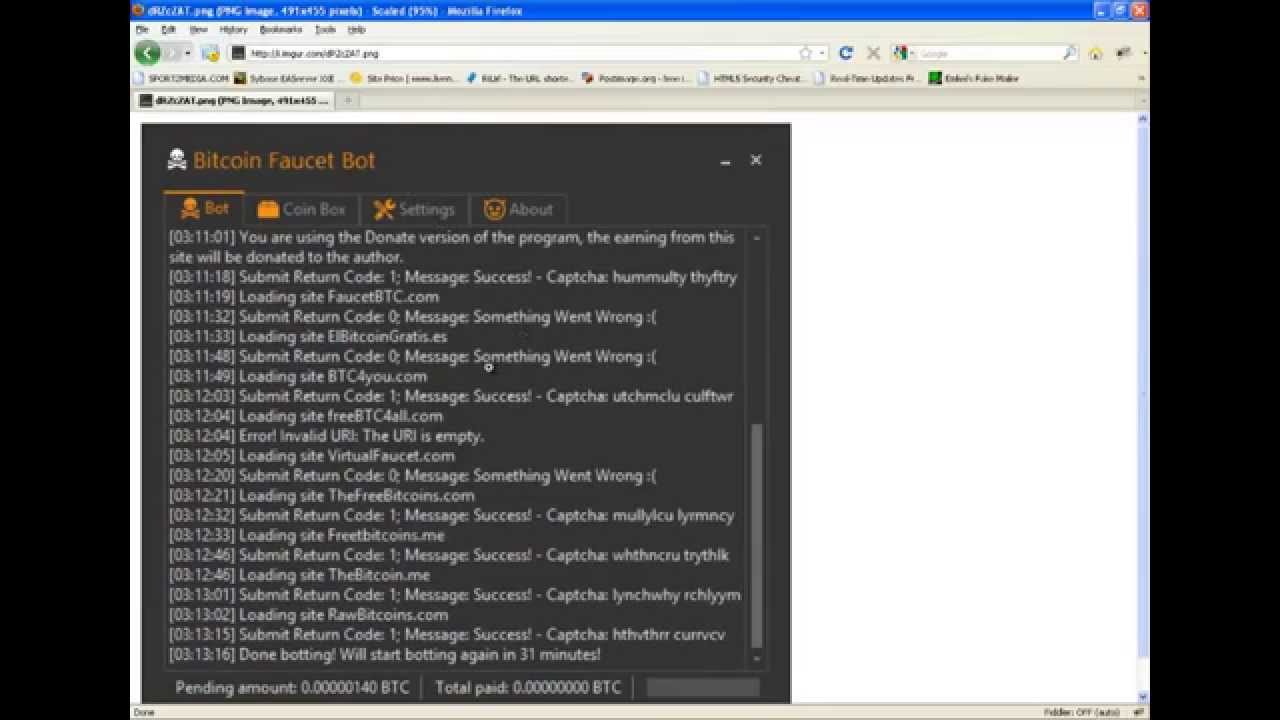The height and width of the screenshot is (720, 1280).
Task: Click the 'Total paid: 0.00000000 BTC' text
Action: 528,687
